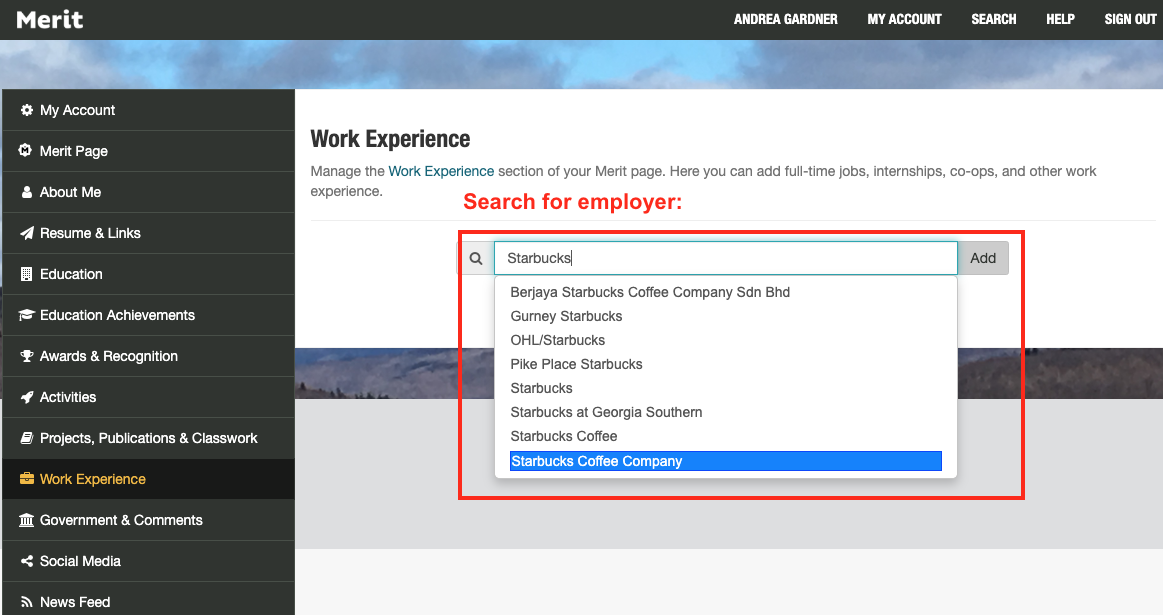Click the rocket icon beside Activities
This screenshot has height=615, width=1163.
27,397
